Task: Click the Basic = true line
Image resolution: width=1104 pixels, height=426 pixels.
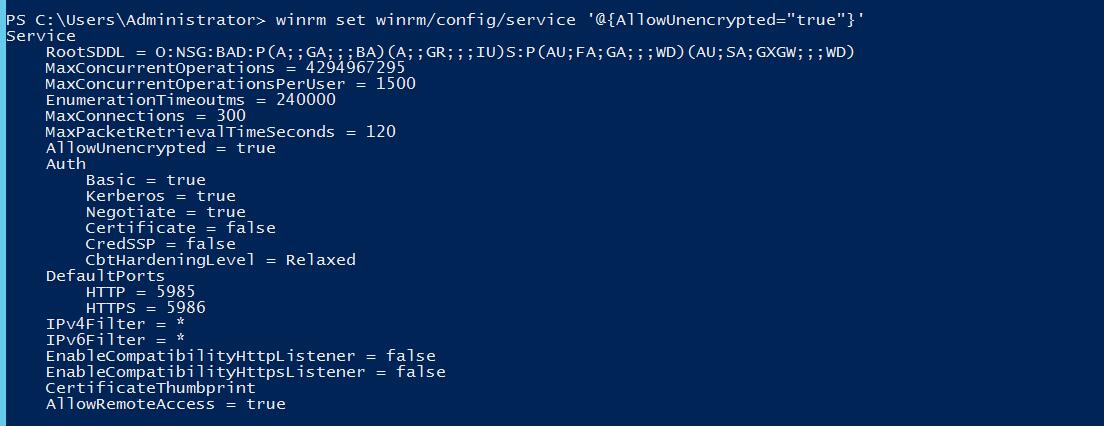Action: 146,180
